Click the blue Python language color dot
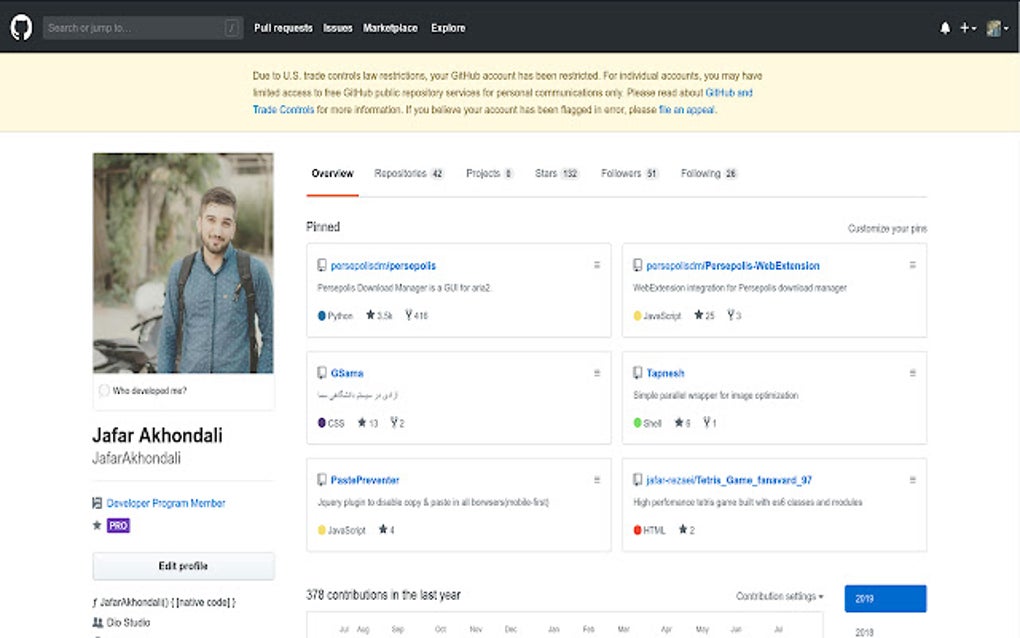 pos(322,315)
